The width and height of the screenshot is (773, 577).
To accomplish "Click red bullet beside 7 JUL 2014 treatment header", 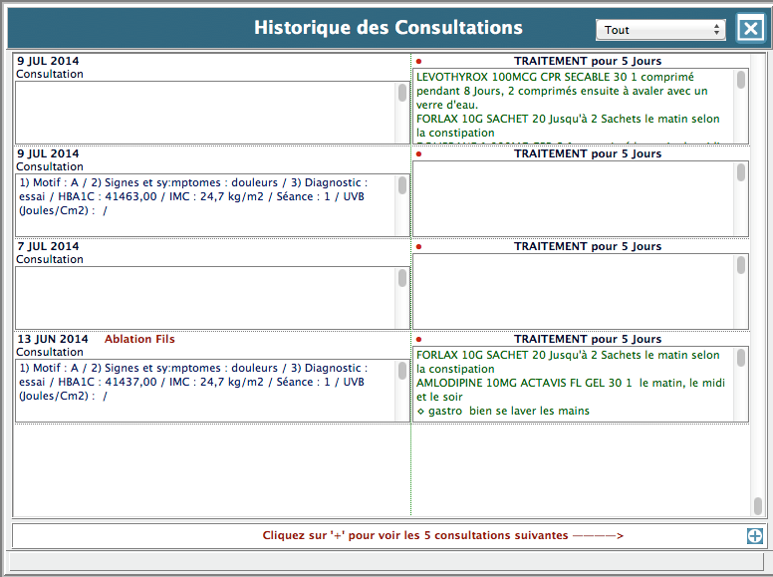I will 418,247.
